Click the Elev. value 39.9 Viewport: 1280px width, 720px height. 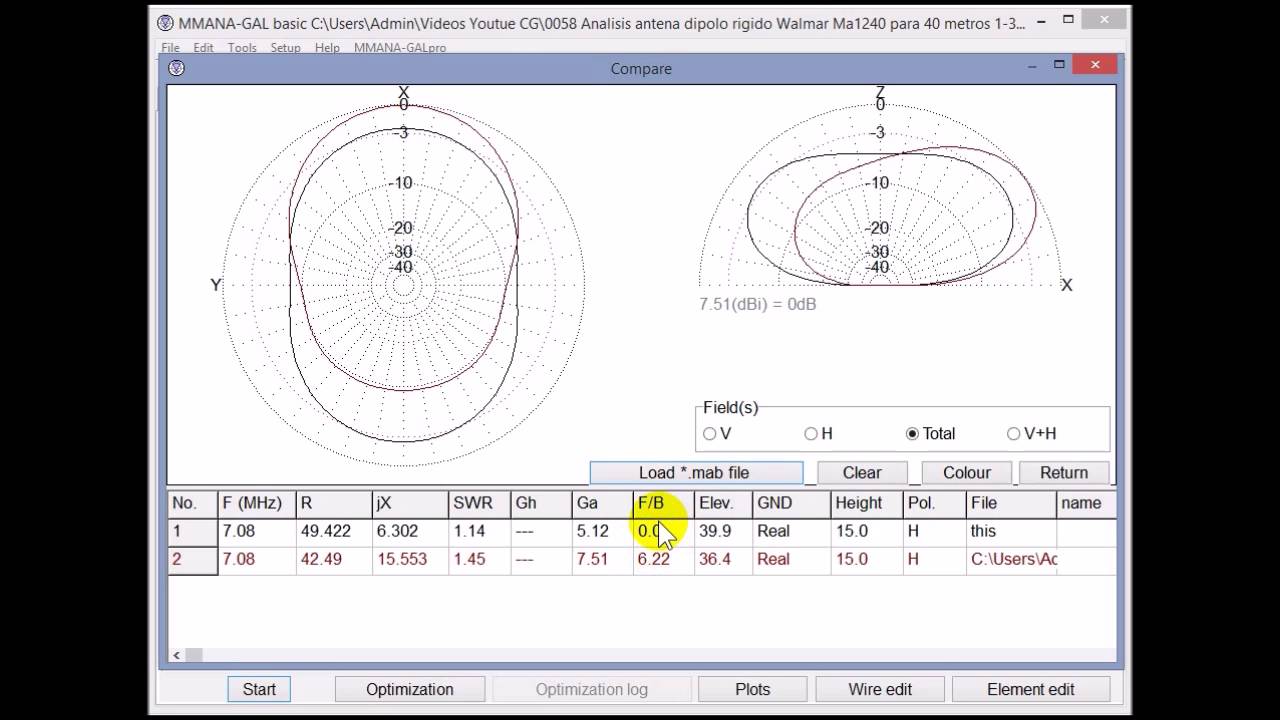715,531
